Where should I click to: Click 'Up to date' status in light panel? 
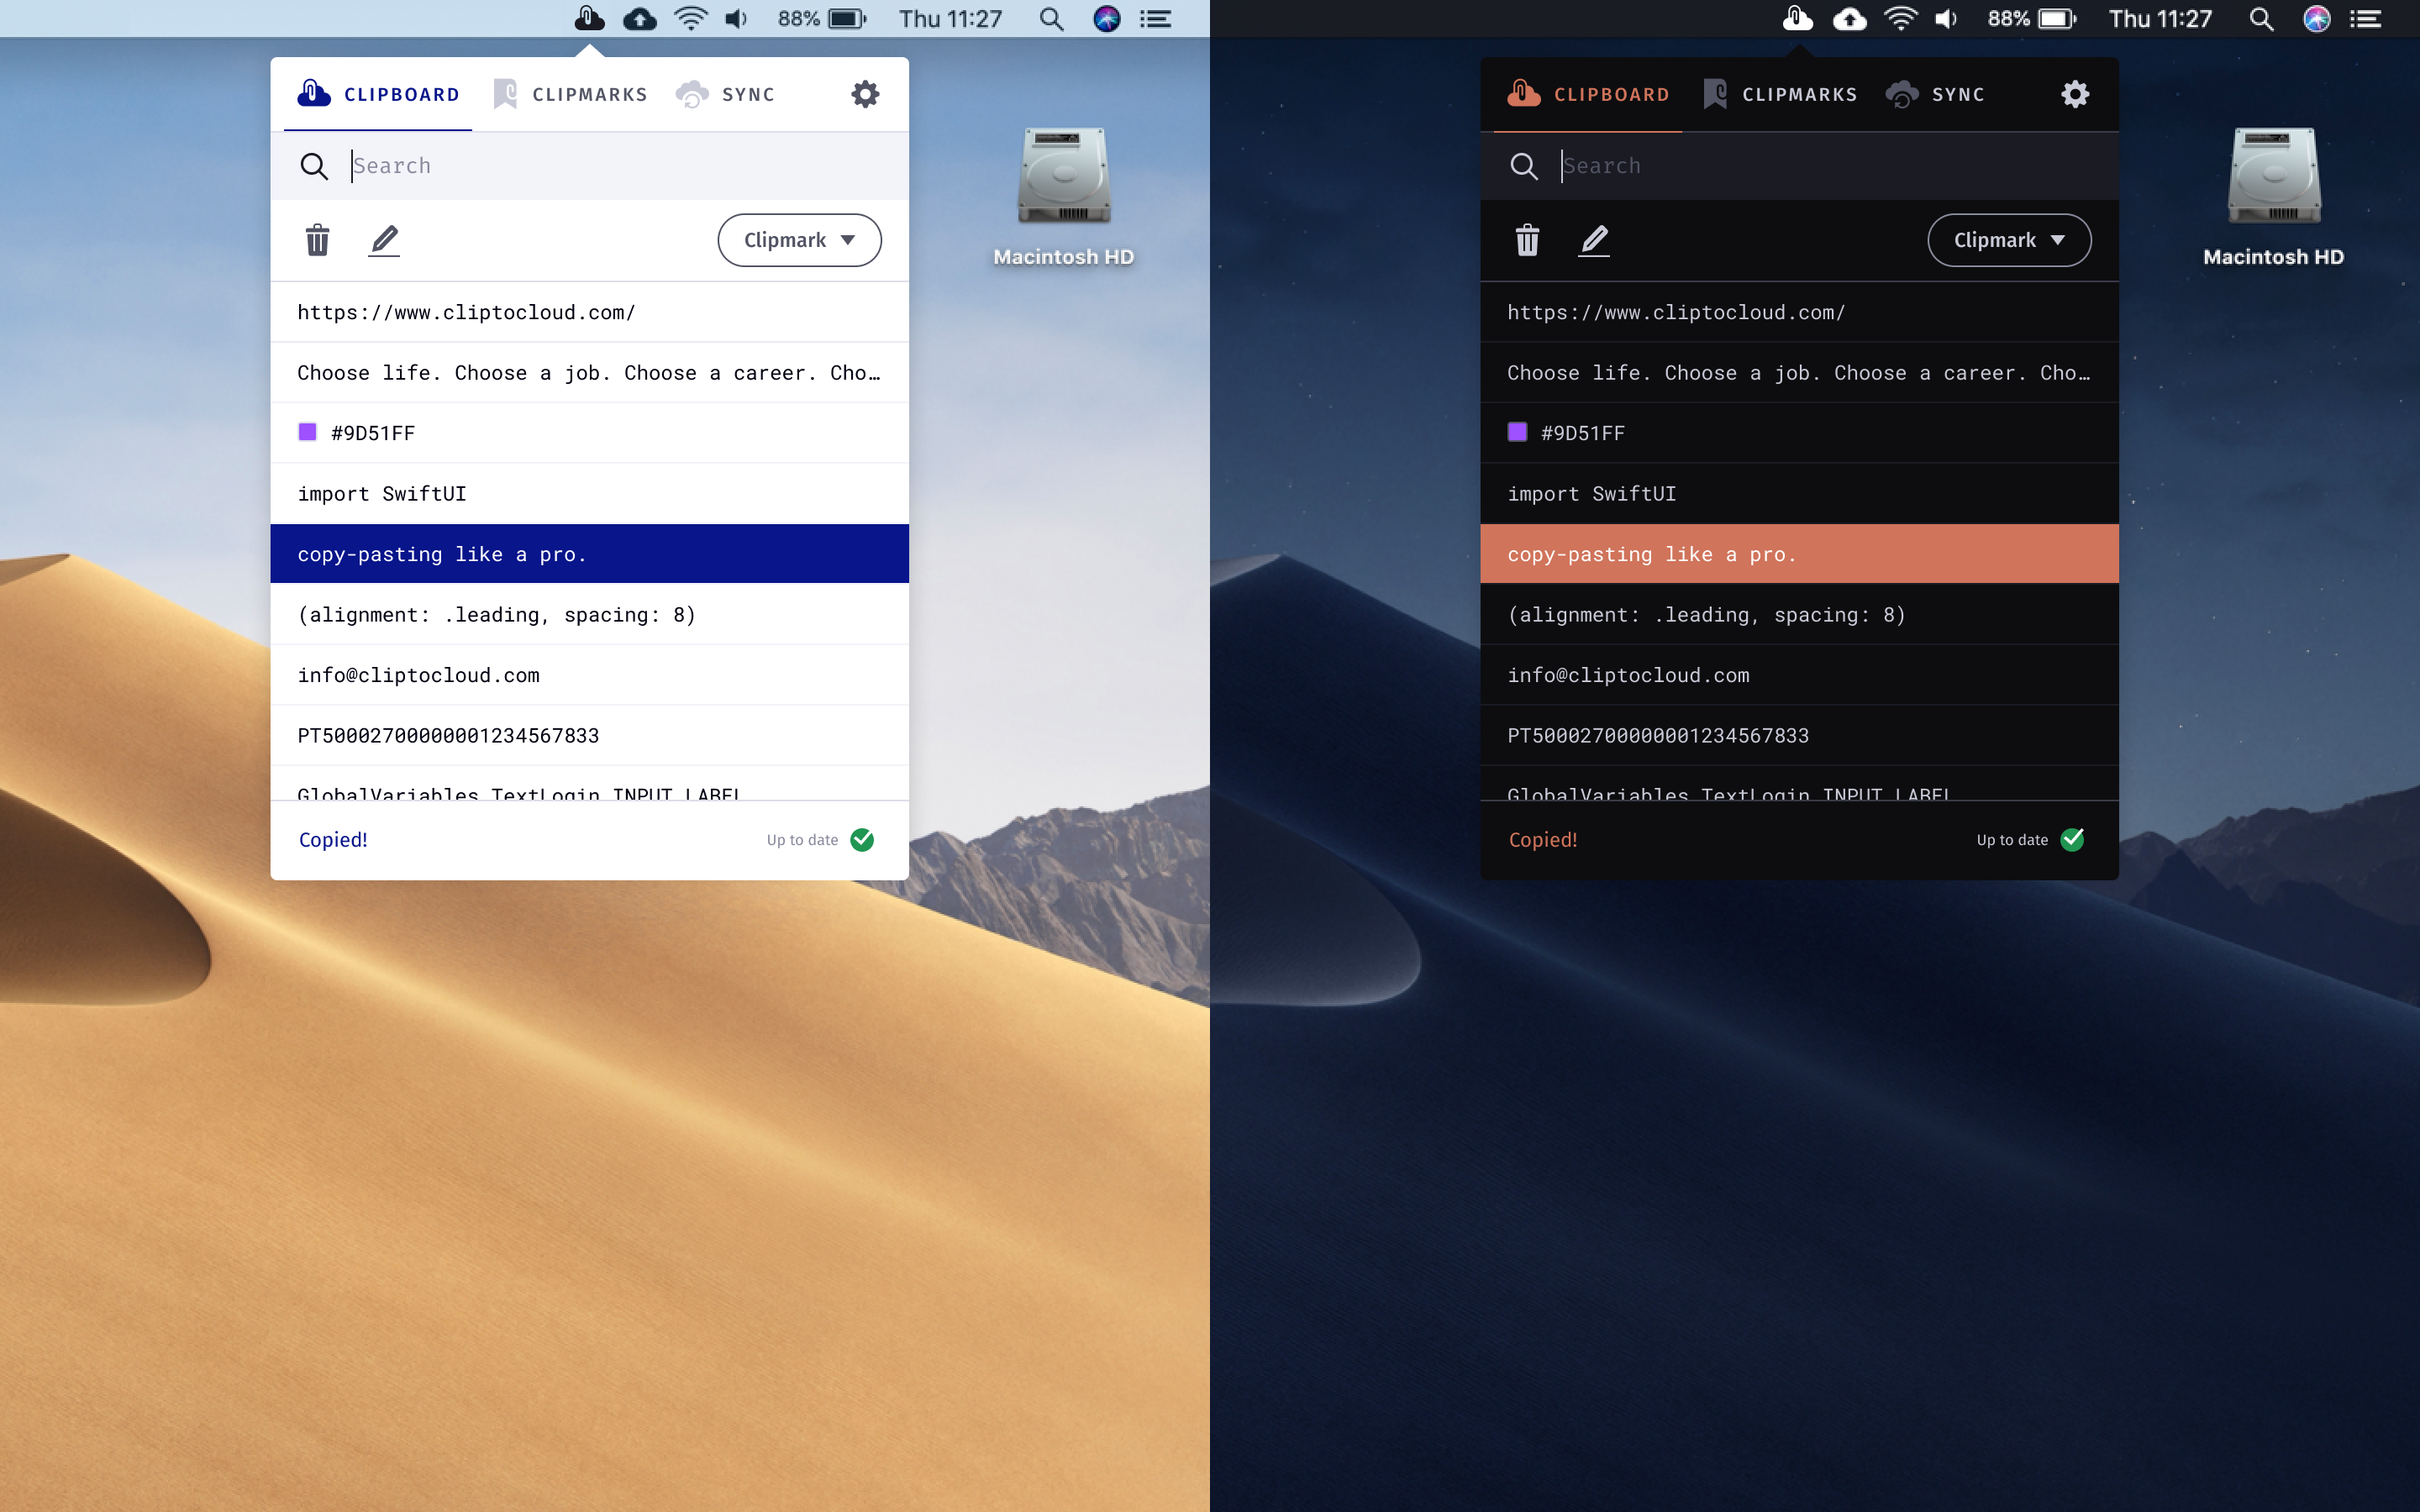802,840
